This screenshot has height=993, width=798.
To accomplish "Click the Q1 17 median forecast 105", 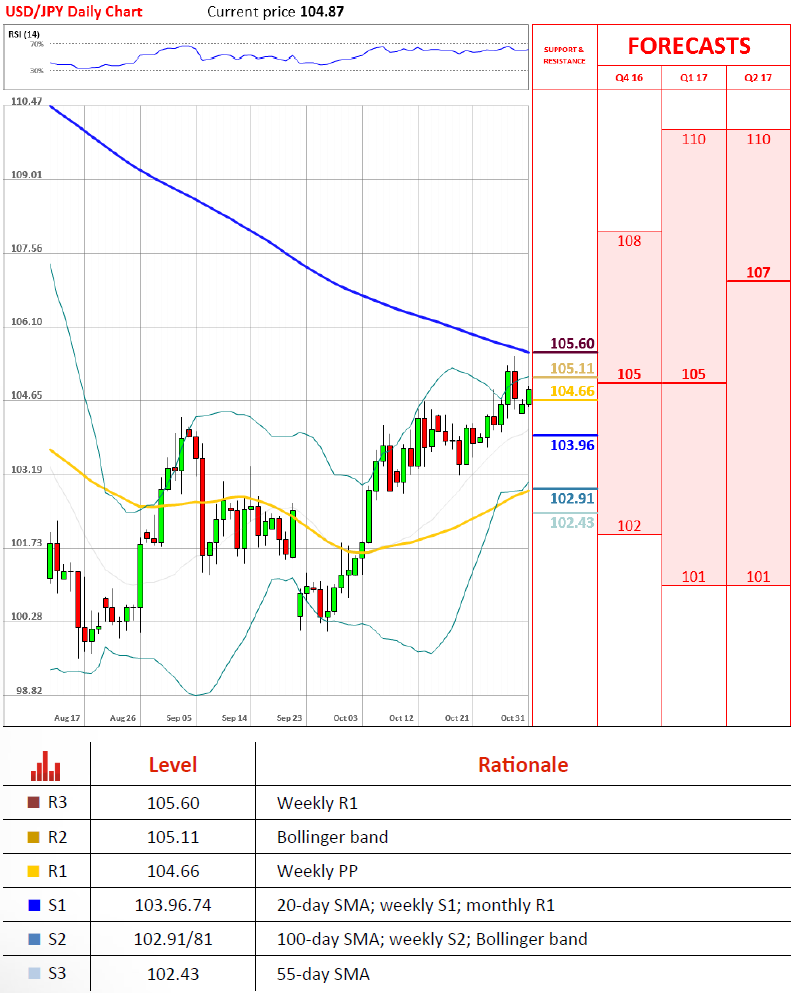I will pos(694,374).
